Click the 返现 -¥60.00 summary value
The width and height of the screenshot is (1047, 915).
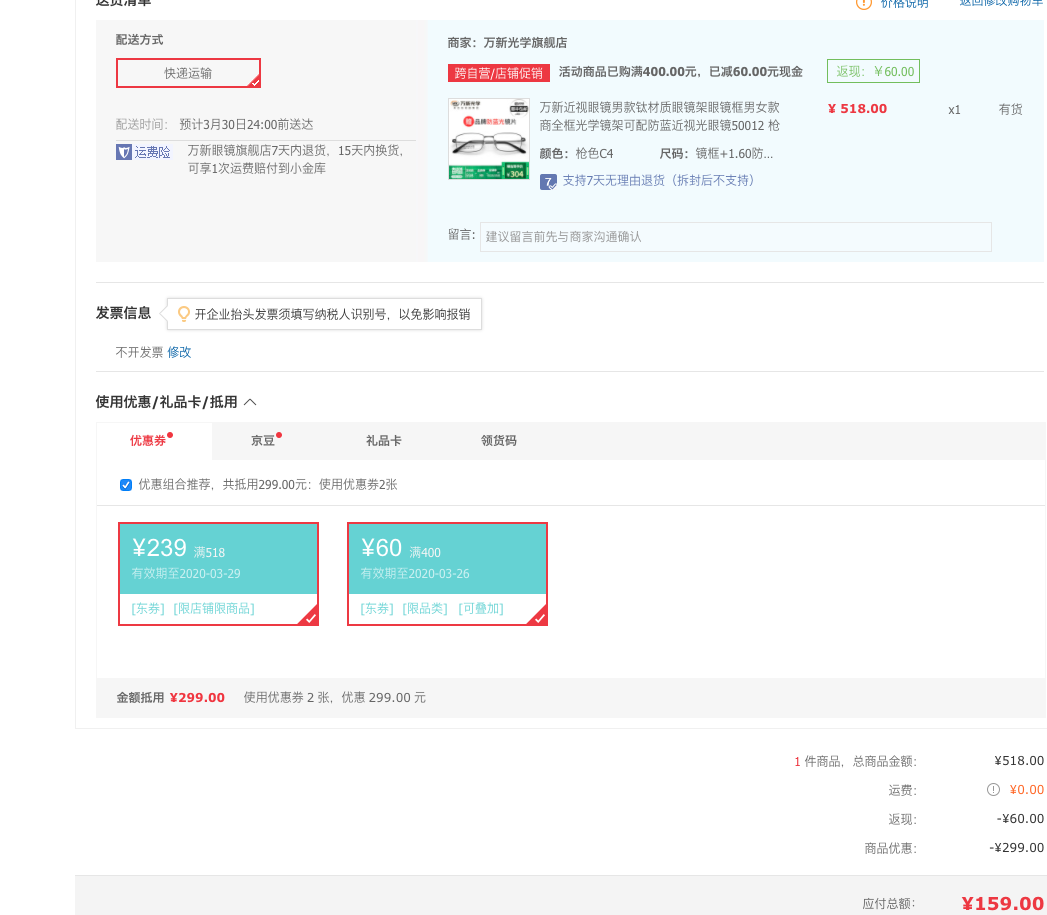coord(1020,819)
